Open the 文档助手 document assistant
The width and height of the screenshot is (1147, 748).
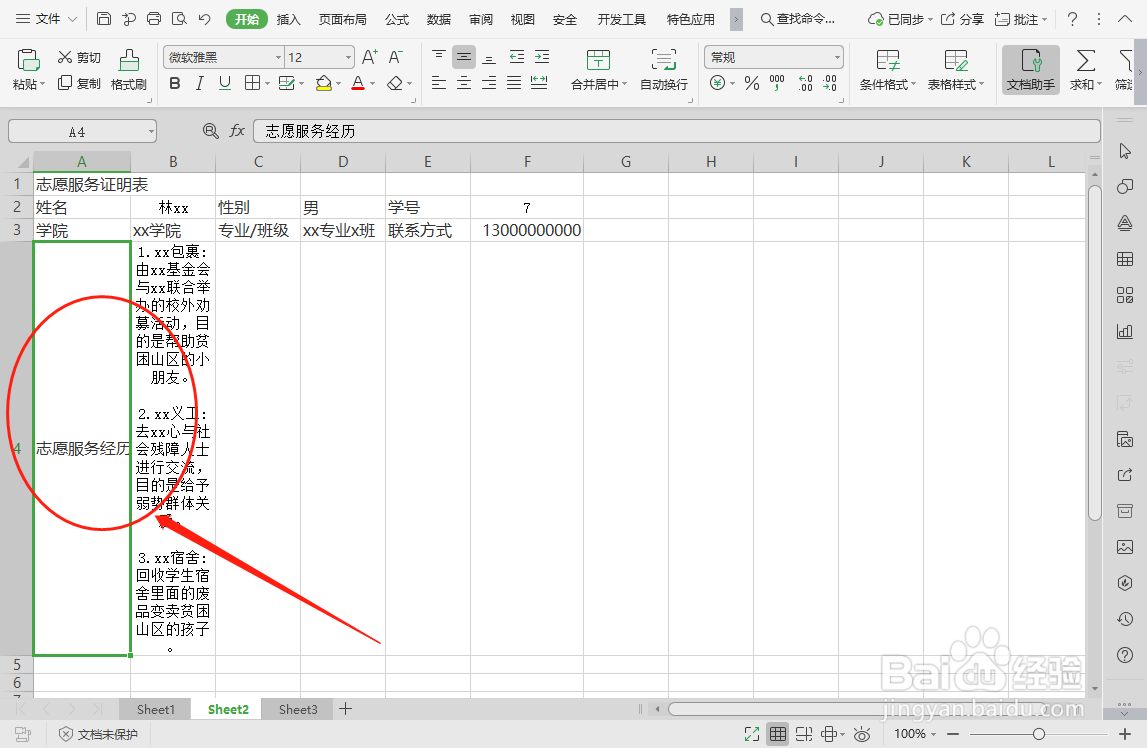click(x=1030, y=70)
